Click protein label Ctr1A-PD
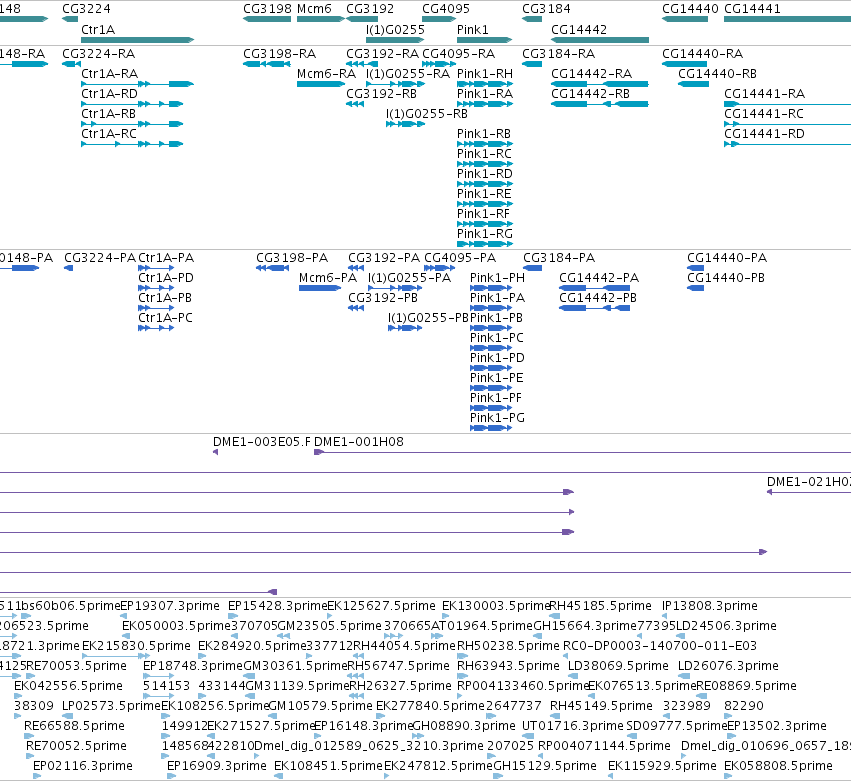The height and width of the screenshot is (781, 851). [x=166, y=278]
